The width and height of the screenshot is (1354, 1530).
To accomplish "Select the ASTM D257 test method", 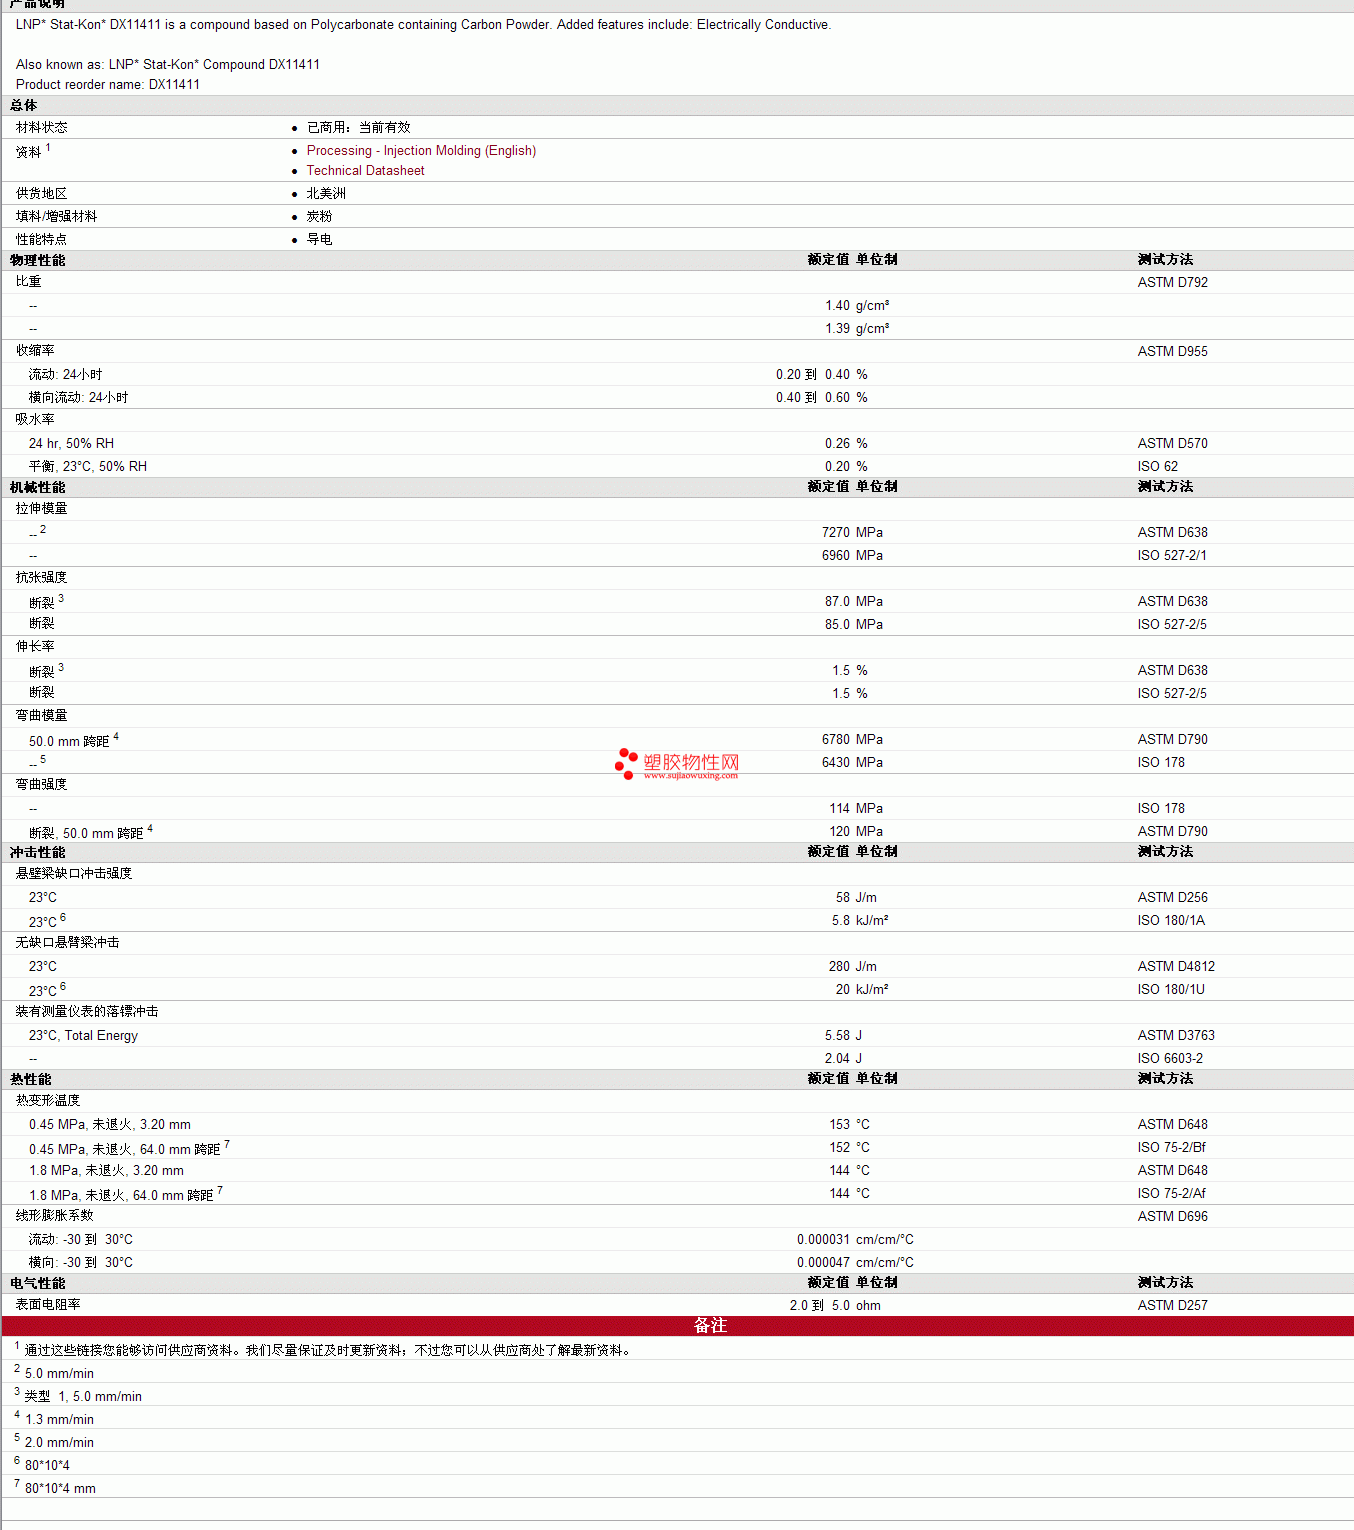I will (x=1173, y=1306).
